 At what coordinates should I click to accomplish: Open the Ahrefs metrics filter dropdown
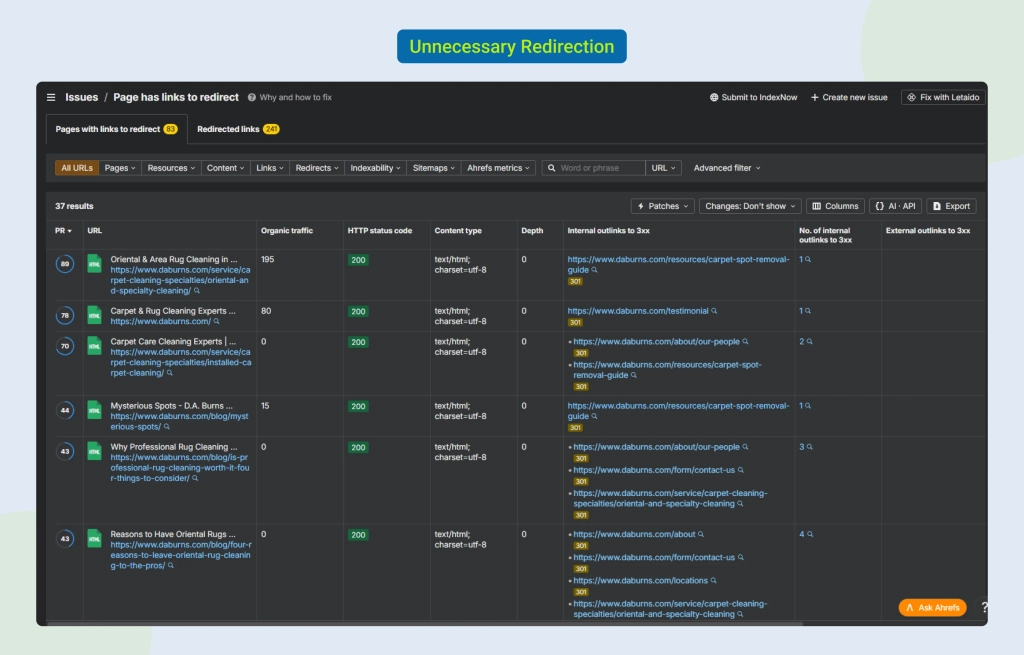click(498, 168)
